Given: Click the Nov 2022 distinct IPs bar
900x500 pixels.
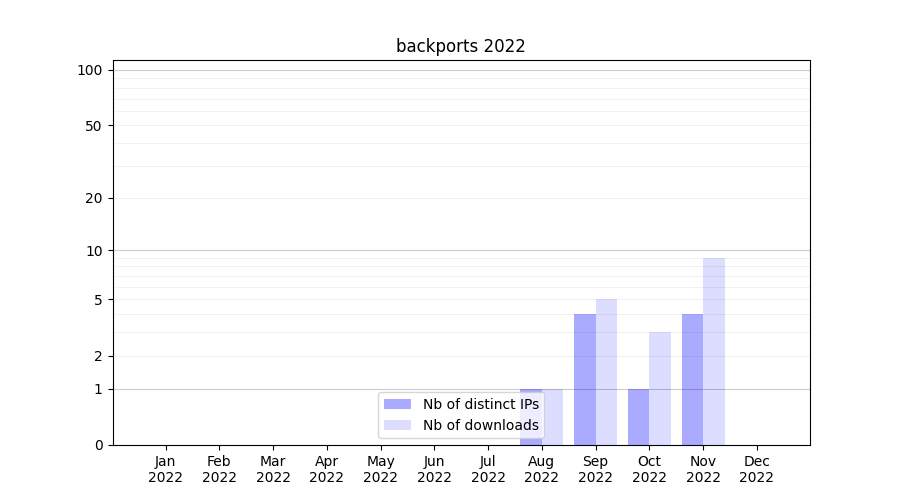Looking at the screenshot, I should pyautogui.click(x=692, y=379).
